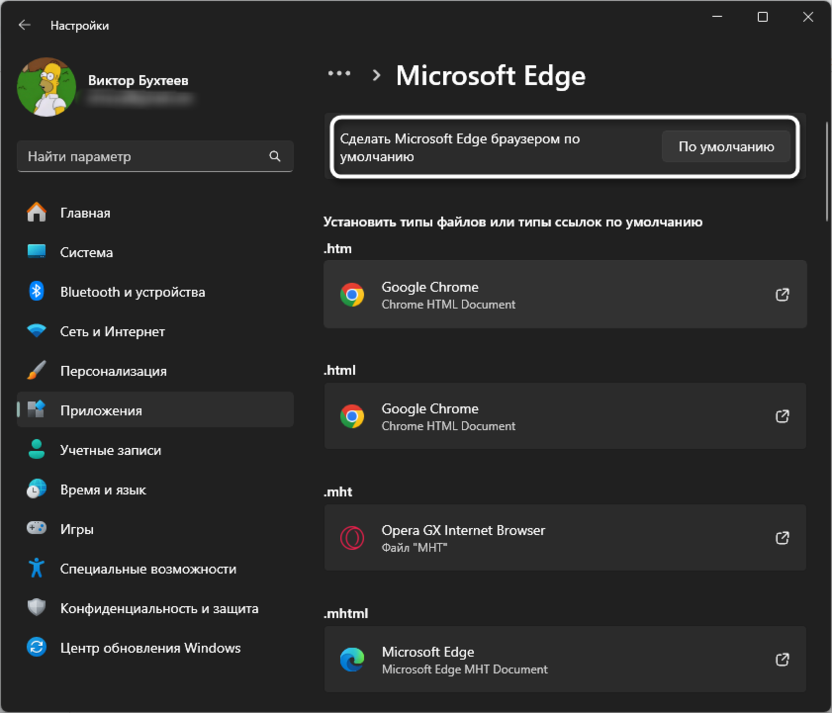
Task: Click the Opera GX icon under .mht
Action: click(x=352, y=538)
